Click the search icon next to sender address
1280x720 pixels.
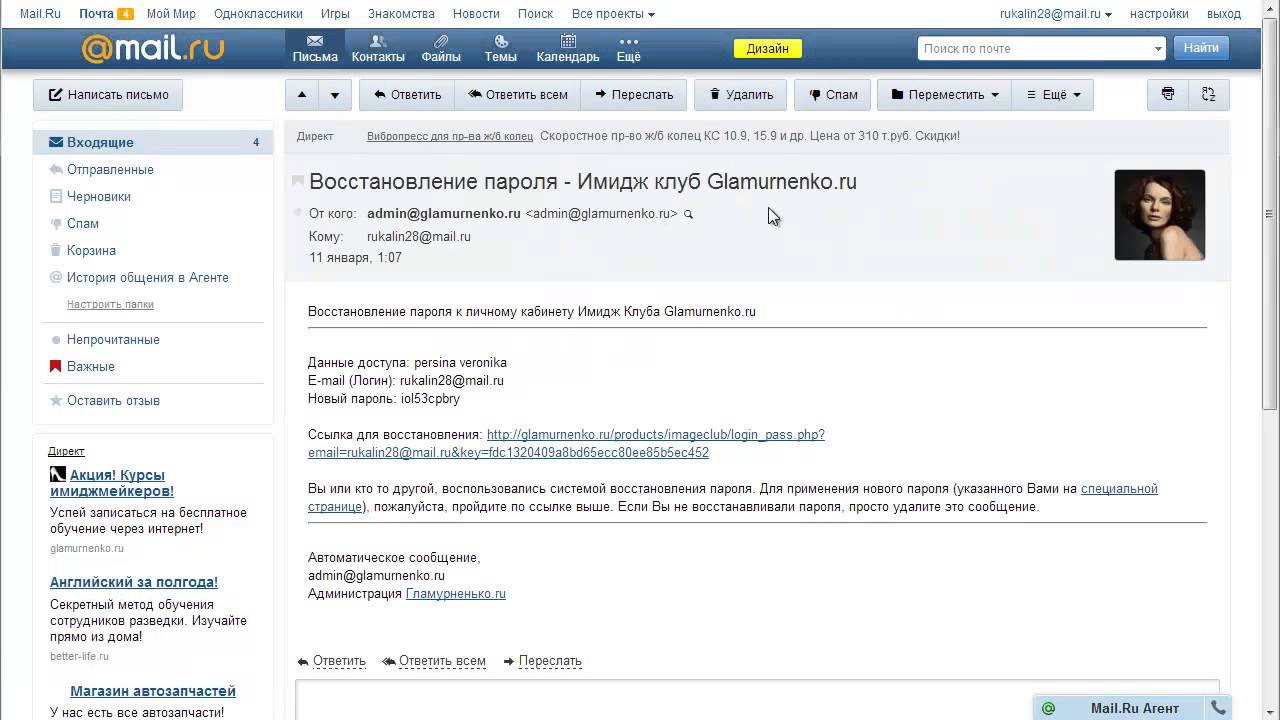(x=688, y=214)
